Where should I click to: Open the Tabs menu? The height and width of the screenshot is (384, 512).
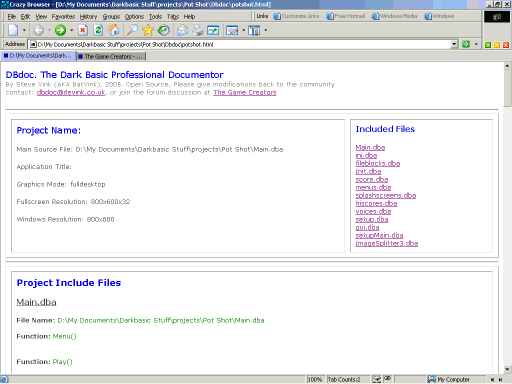(x=173, y=16)
